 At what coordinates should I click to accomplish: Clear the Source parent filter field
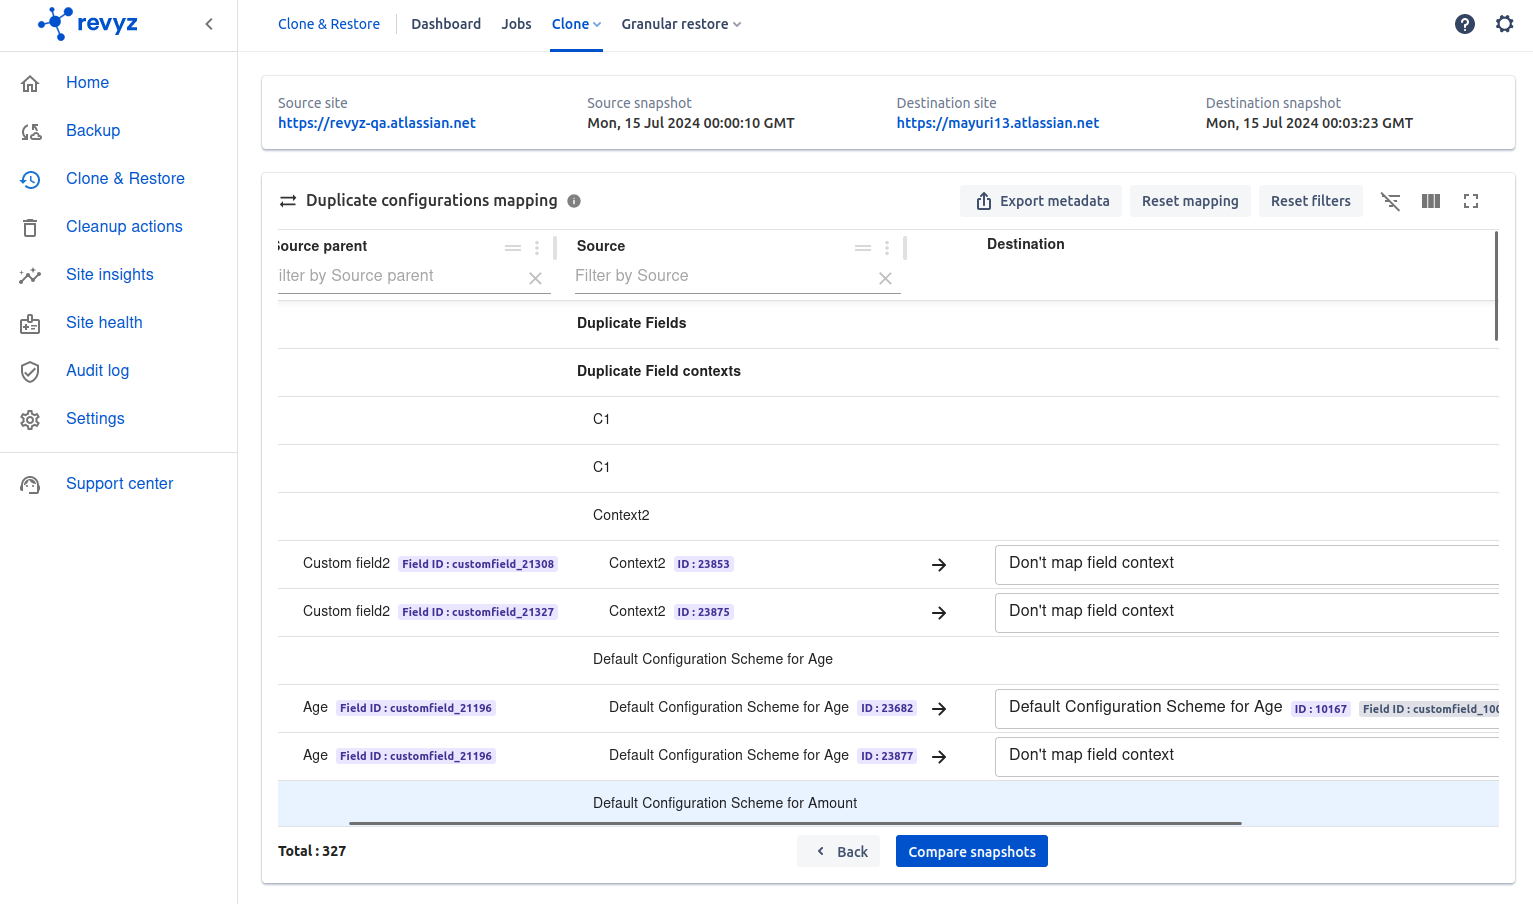coord(535,279)
